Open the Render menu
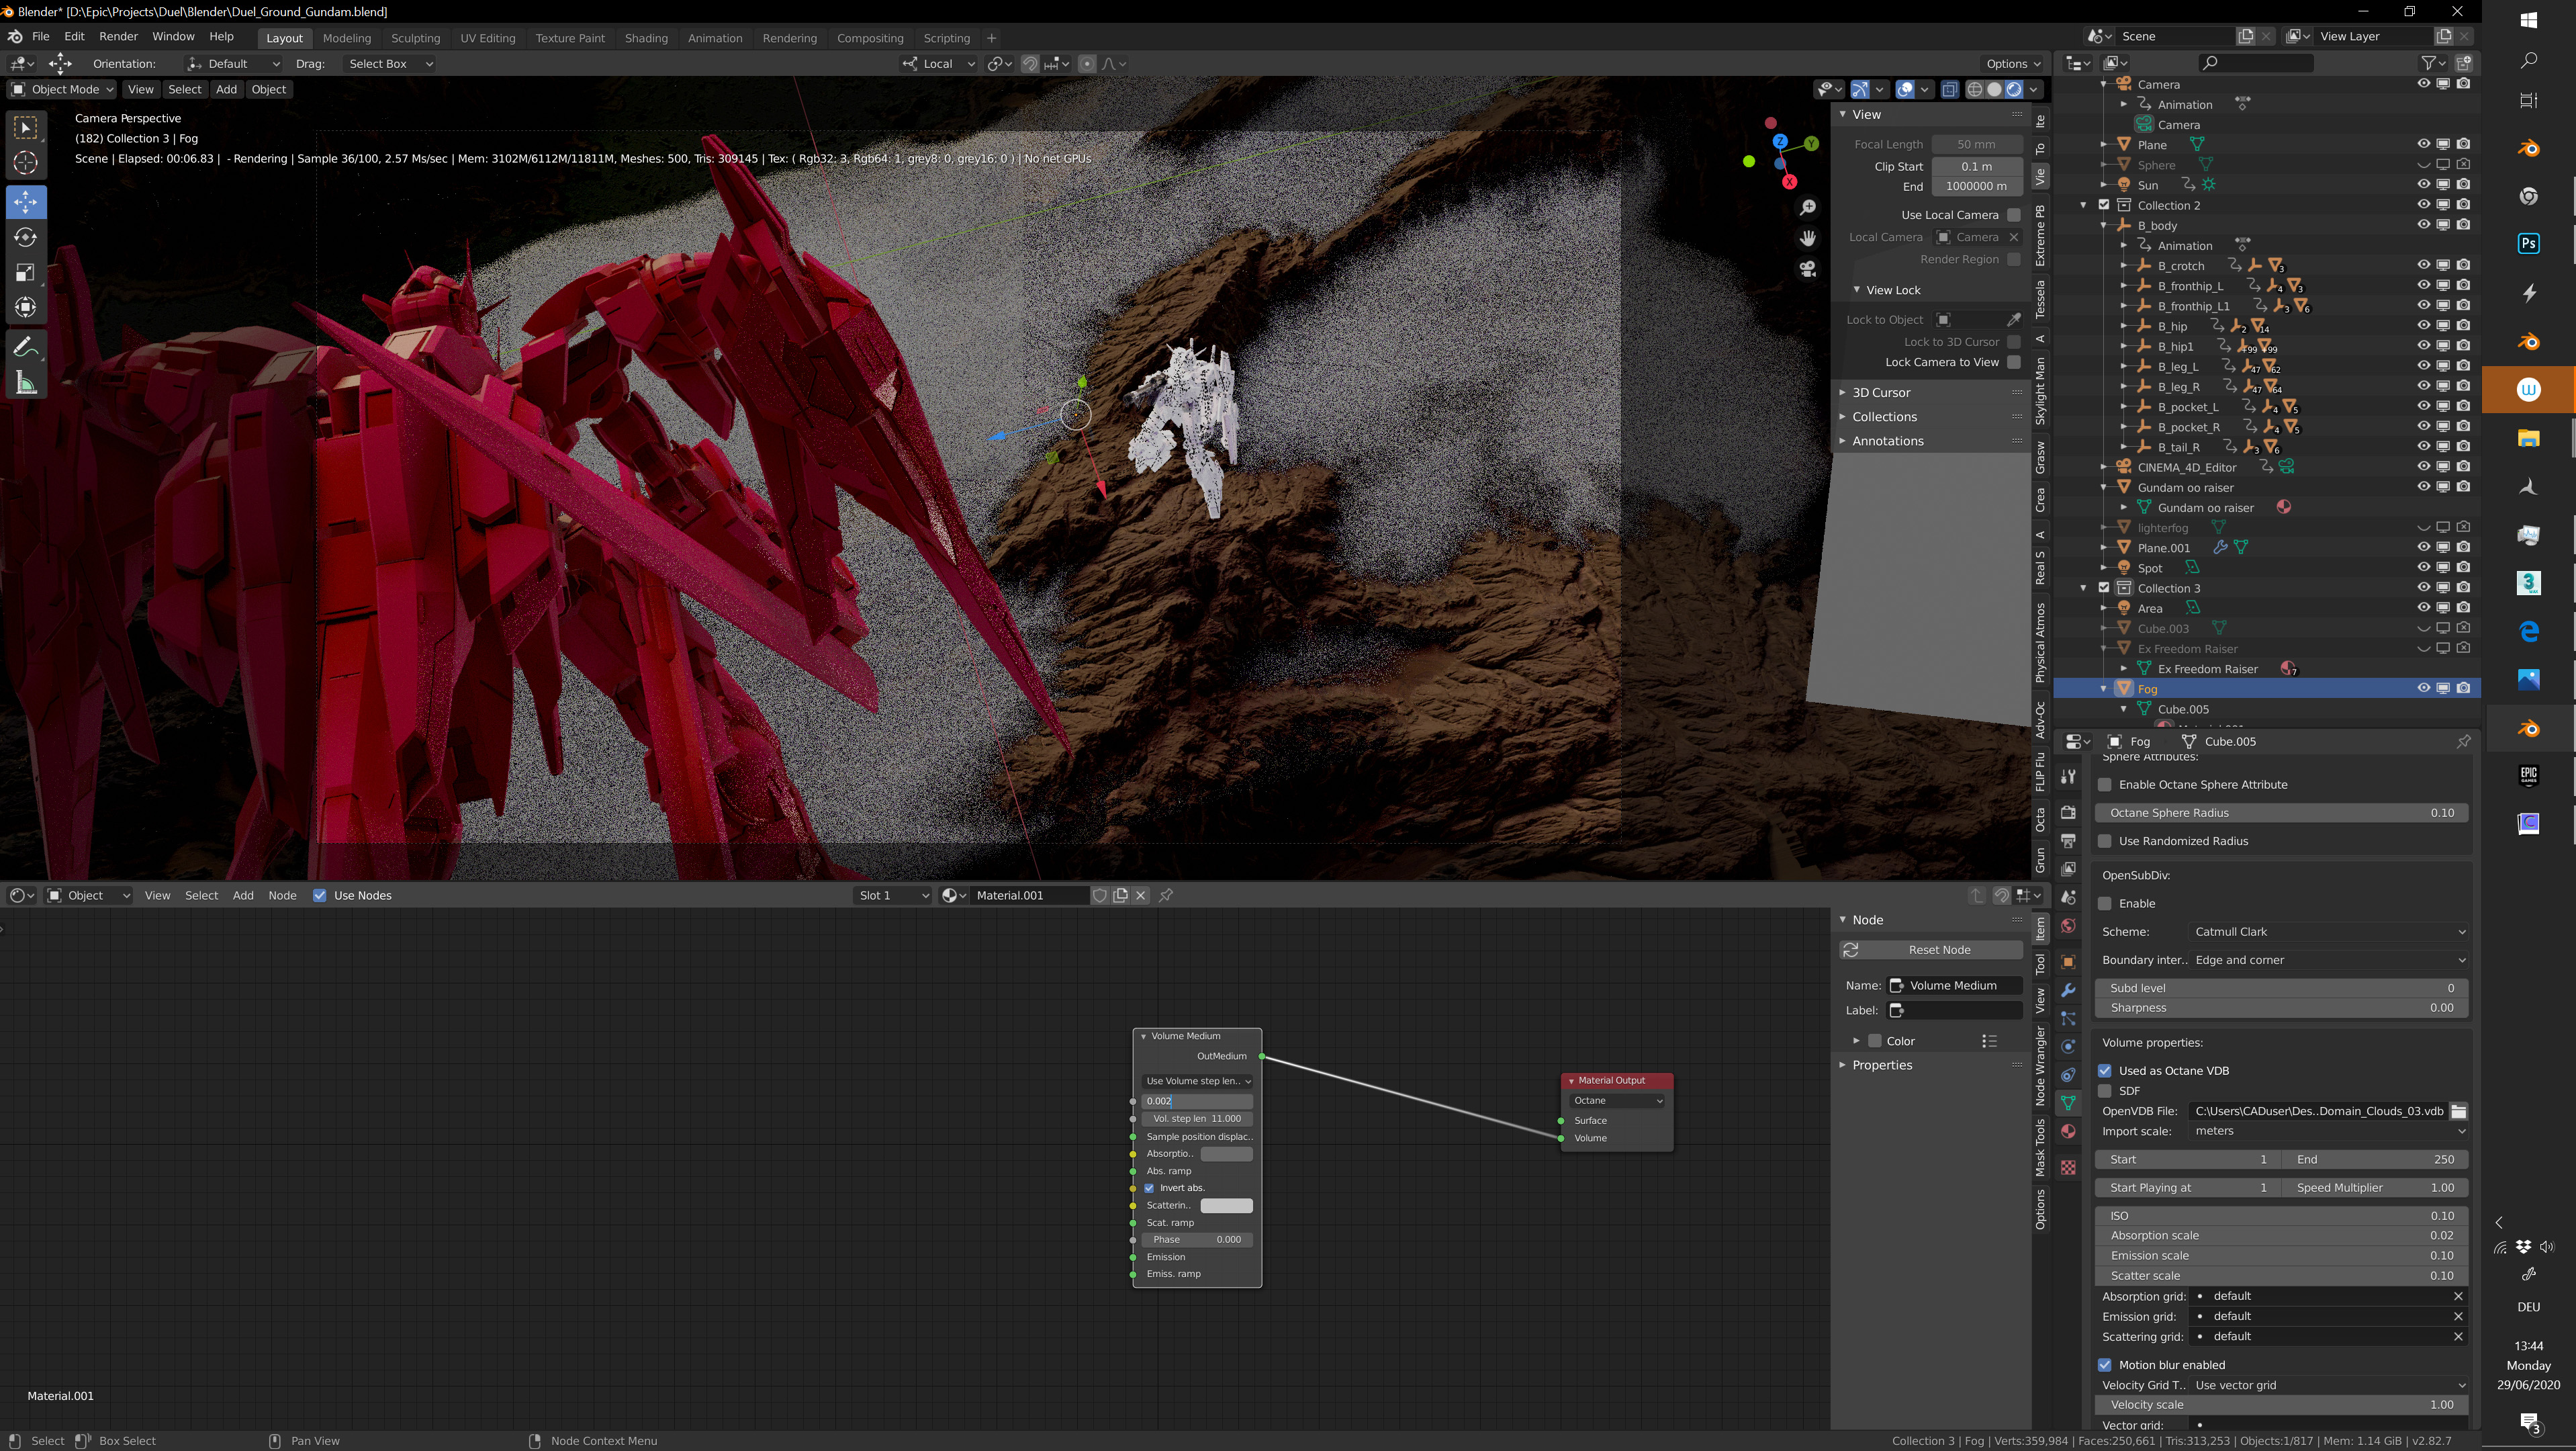 coord(118,36)
